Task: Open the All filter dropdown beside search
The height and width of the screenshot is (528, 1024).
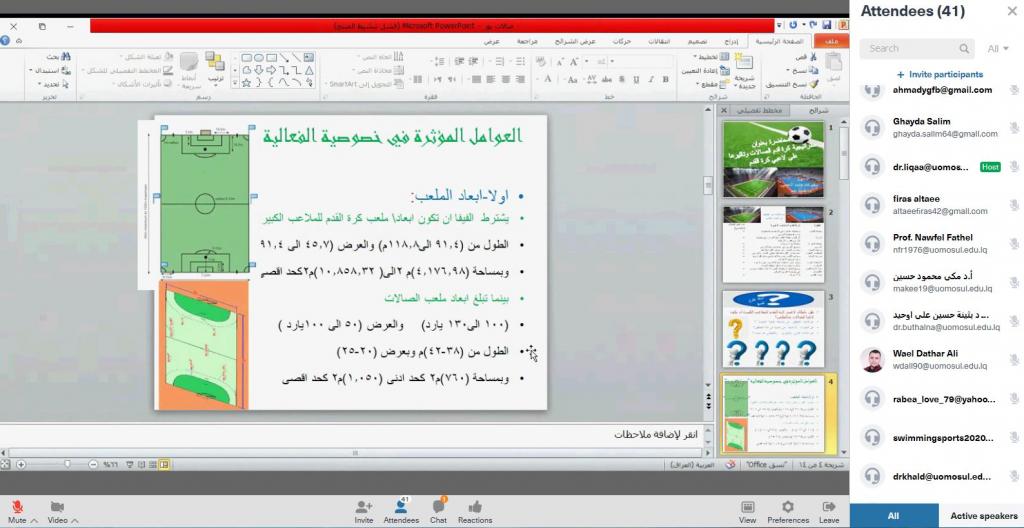Action: pyautogui.click(x=997, y=48)
